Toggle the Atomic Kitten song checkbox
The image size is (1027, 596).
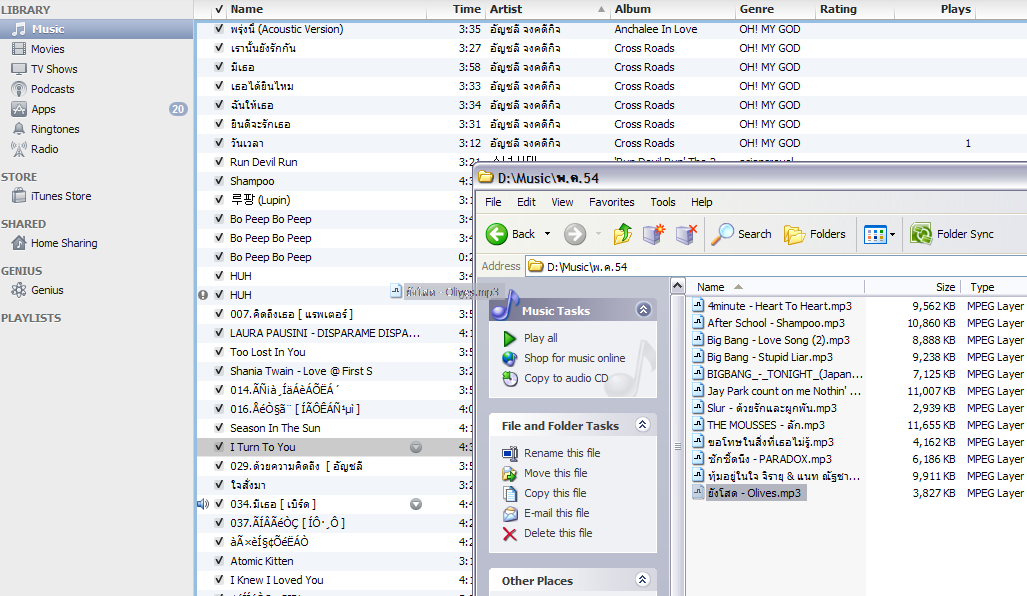point(219,561)
